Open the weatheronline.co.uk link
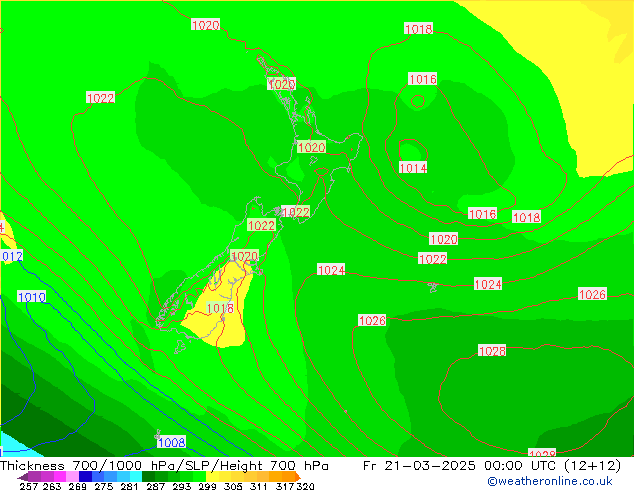 [550, 481]
